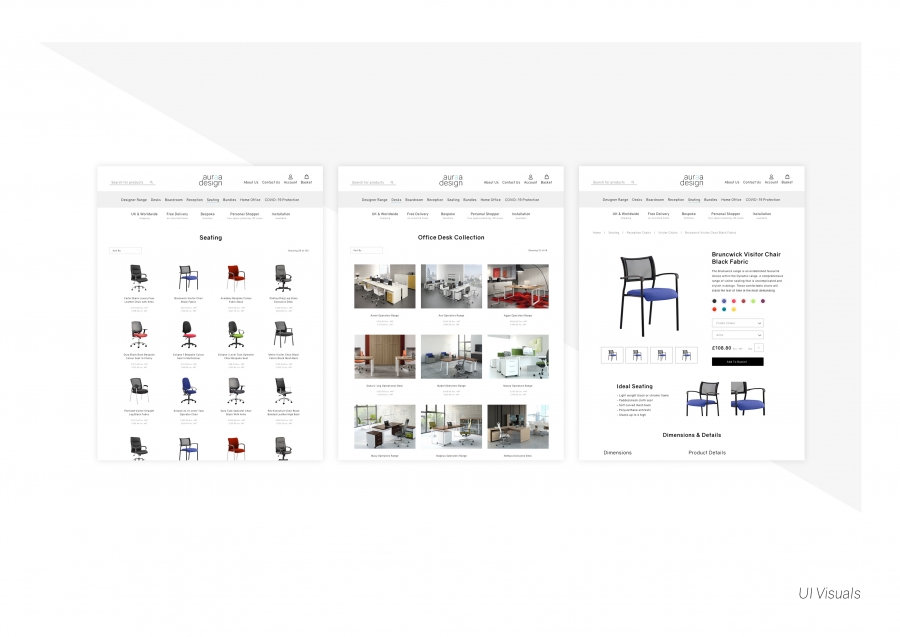The height and width of the screenshot is (637, 900).
Task: Select Boardroom in the Office Desk Collection navigation
Action: (x=414, y=200)
